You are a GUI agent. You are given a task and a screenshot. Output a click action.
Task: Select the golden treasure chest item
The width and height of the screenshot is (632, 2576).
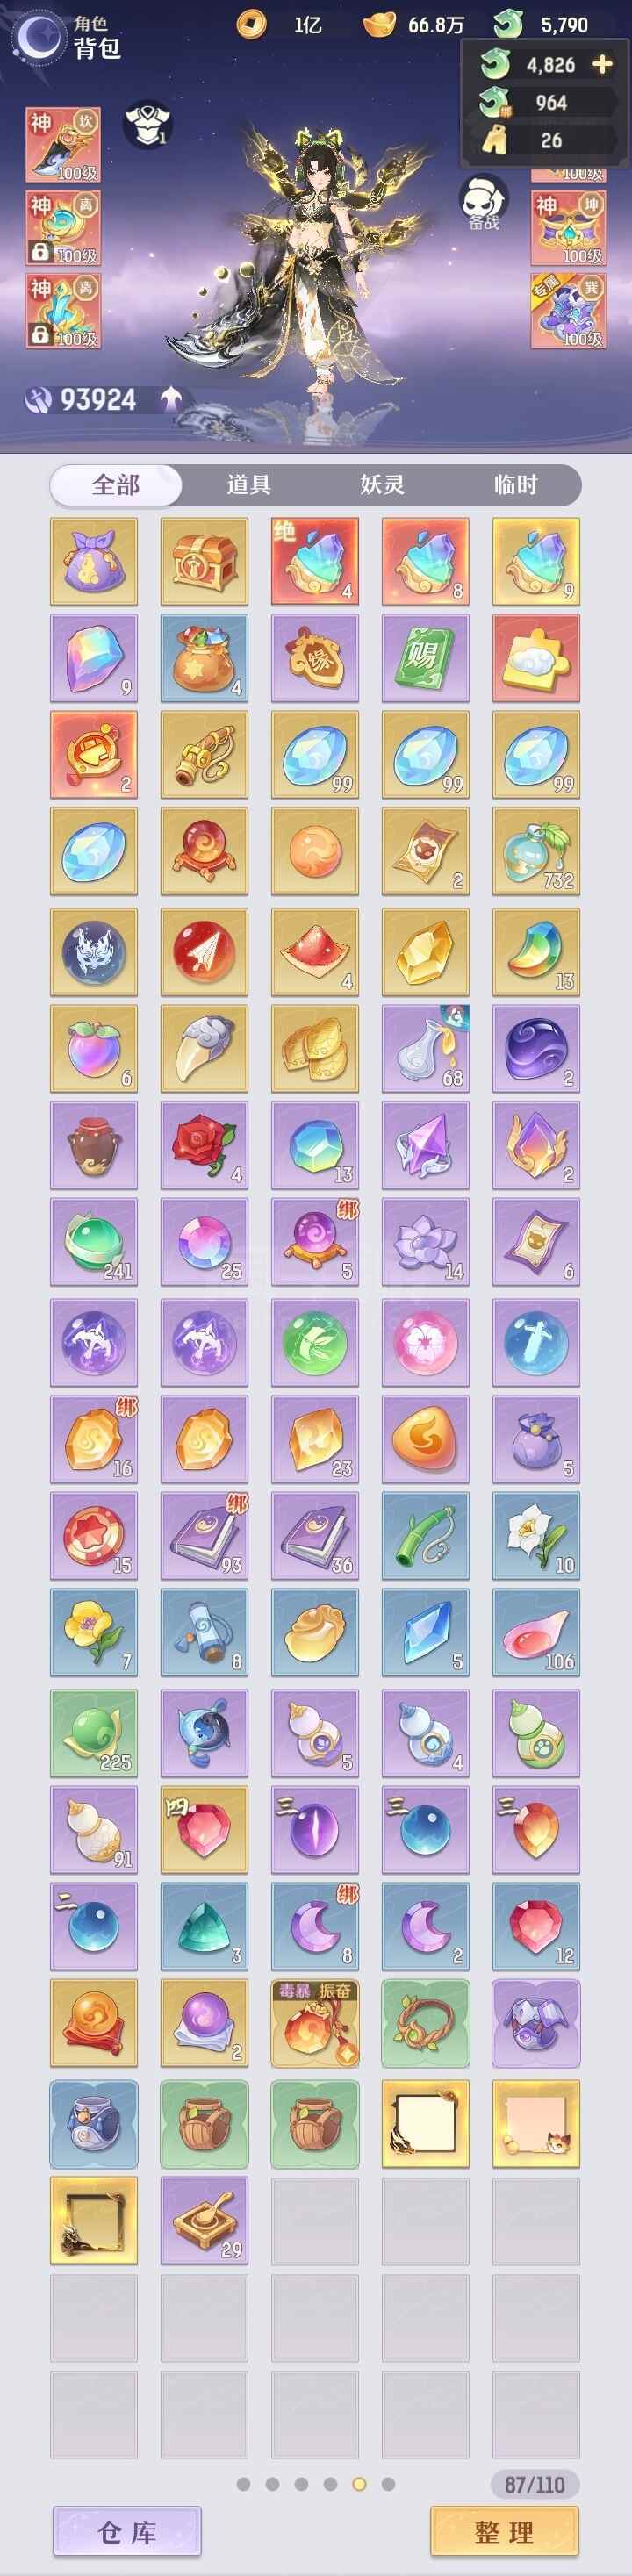(204, 561)
